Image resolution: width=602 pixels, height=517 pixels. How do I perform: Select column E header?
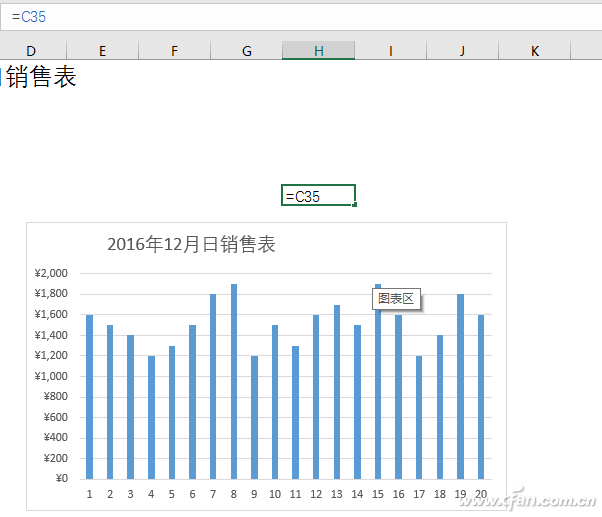pyautogui.click(x=102, y=51)
